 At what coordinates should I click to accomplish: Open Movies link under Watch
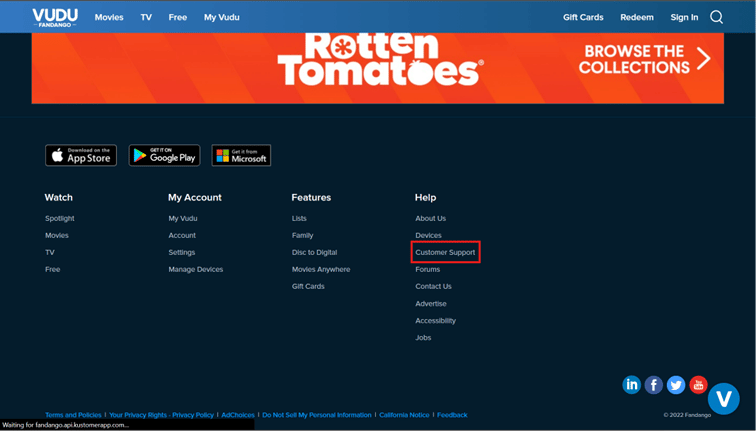(x=57, y=235)
